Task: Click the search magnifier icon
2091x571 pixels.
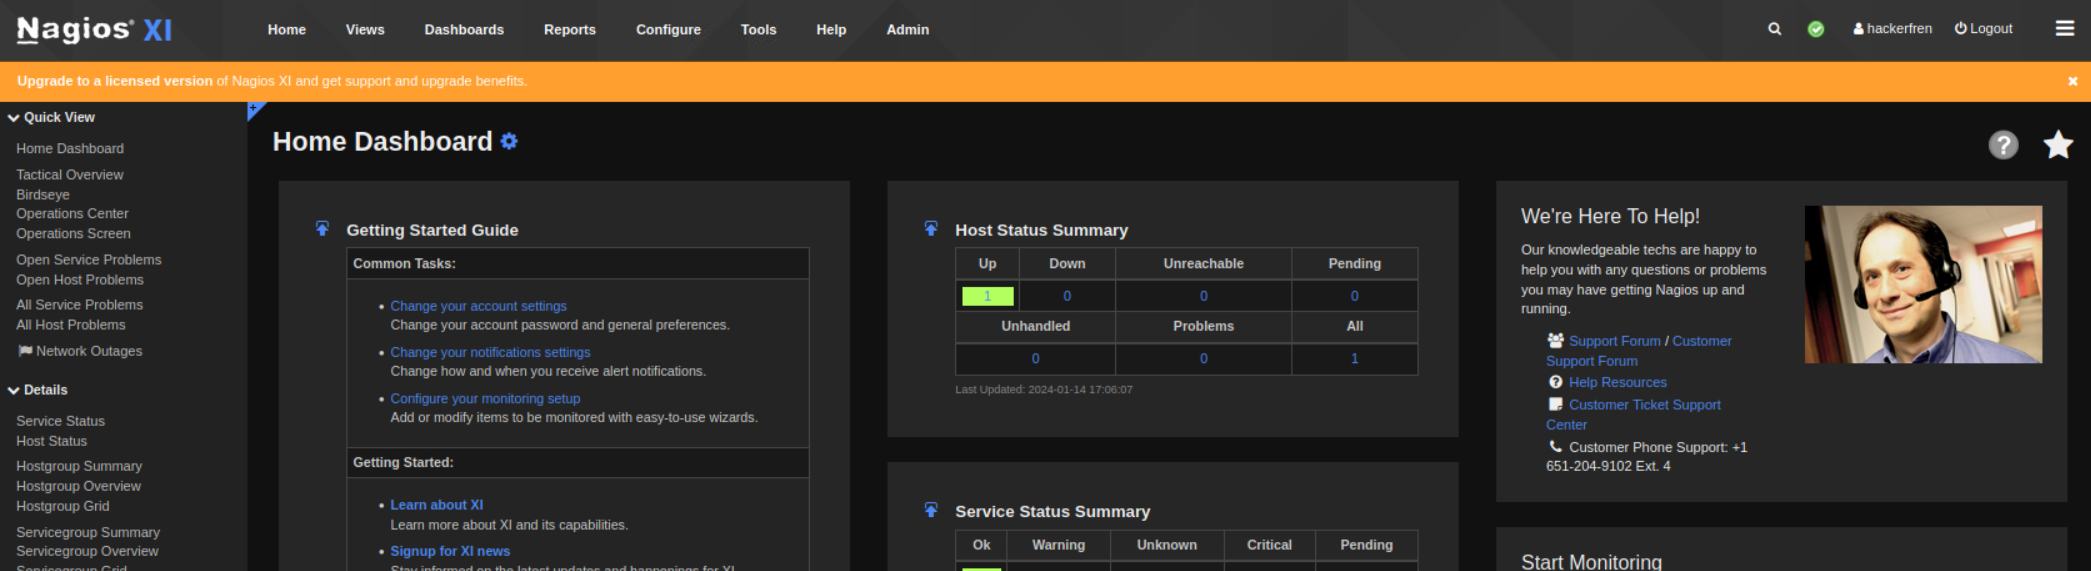Action: click(x=1774, y=29)
